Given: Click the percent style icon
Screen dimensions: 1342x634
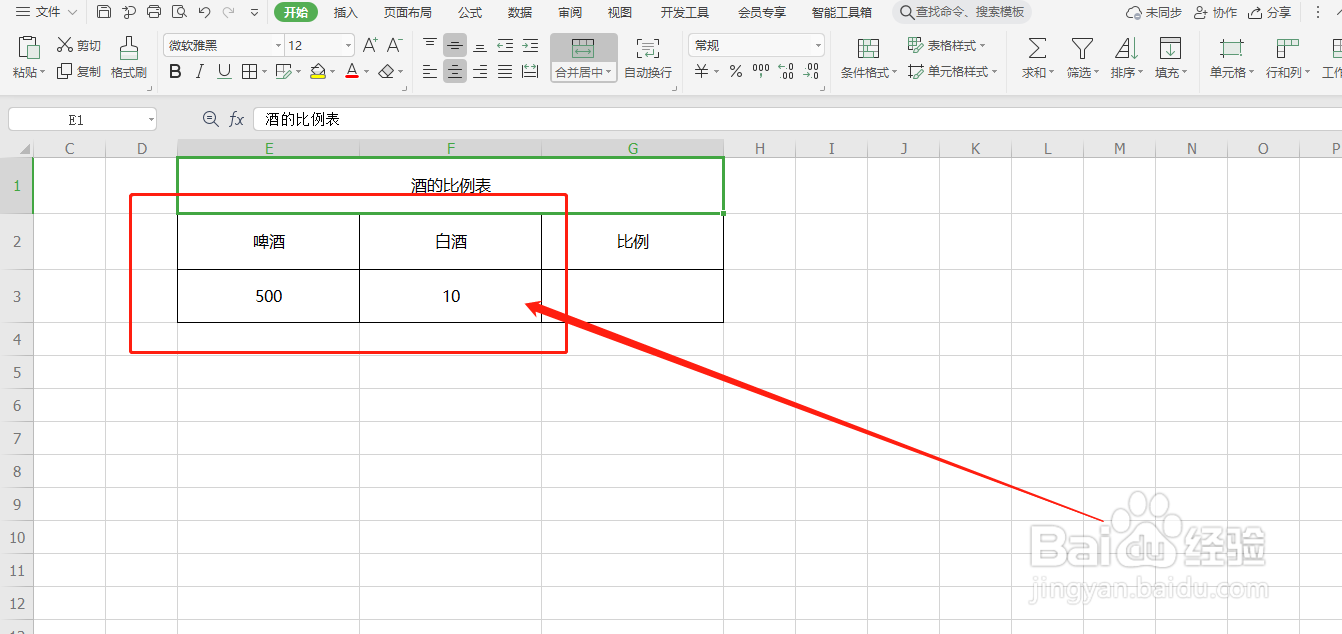Looking at the screenshot, I should (x=735, y=71).
